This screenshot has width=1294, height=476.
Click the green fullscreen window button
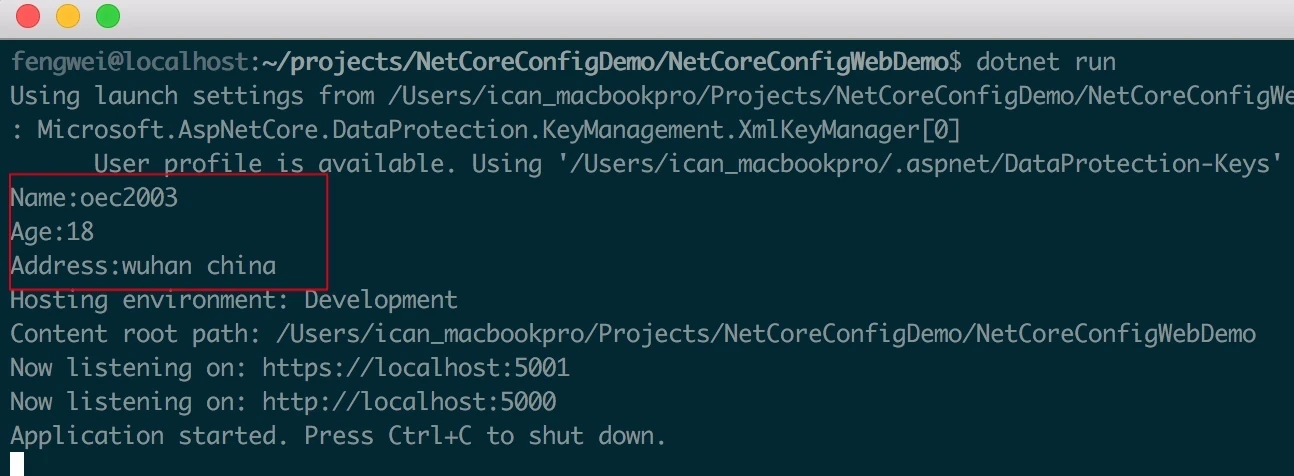coord(107,16)
